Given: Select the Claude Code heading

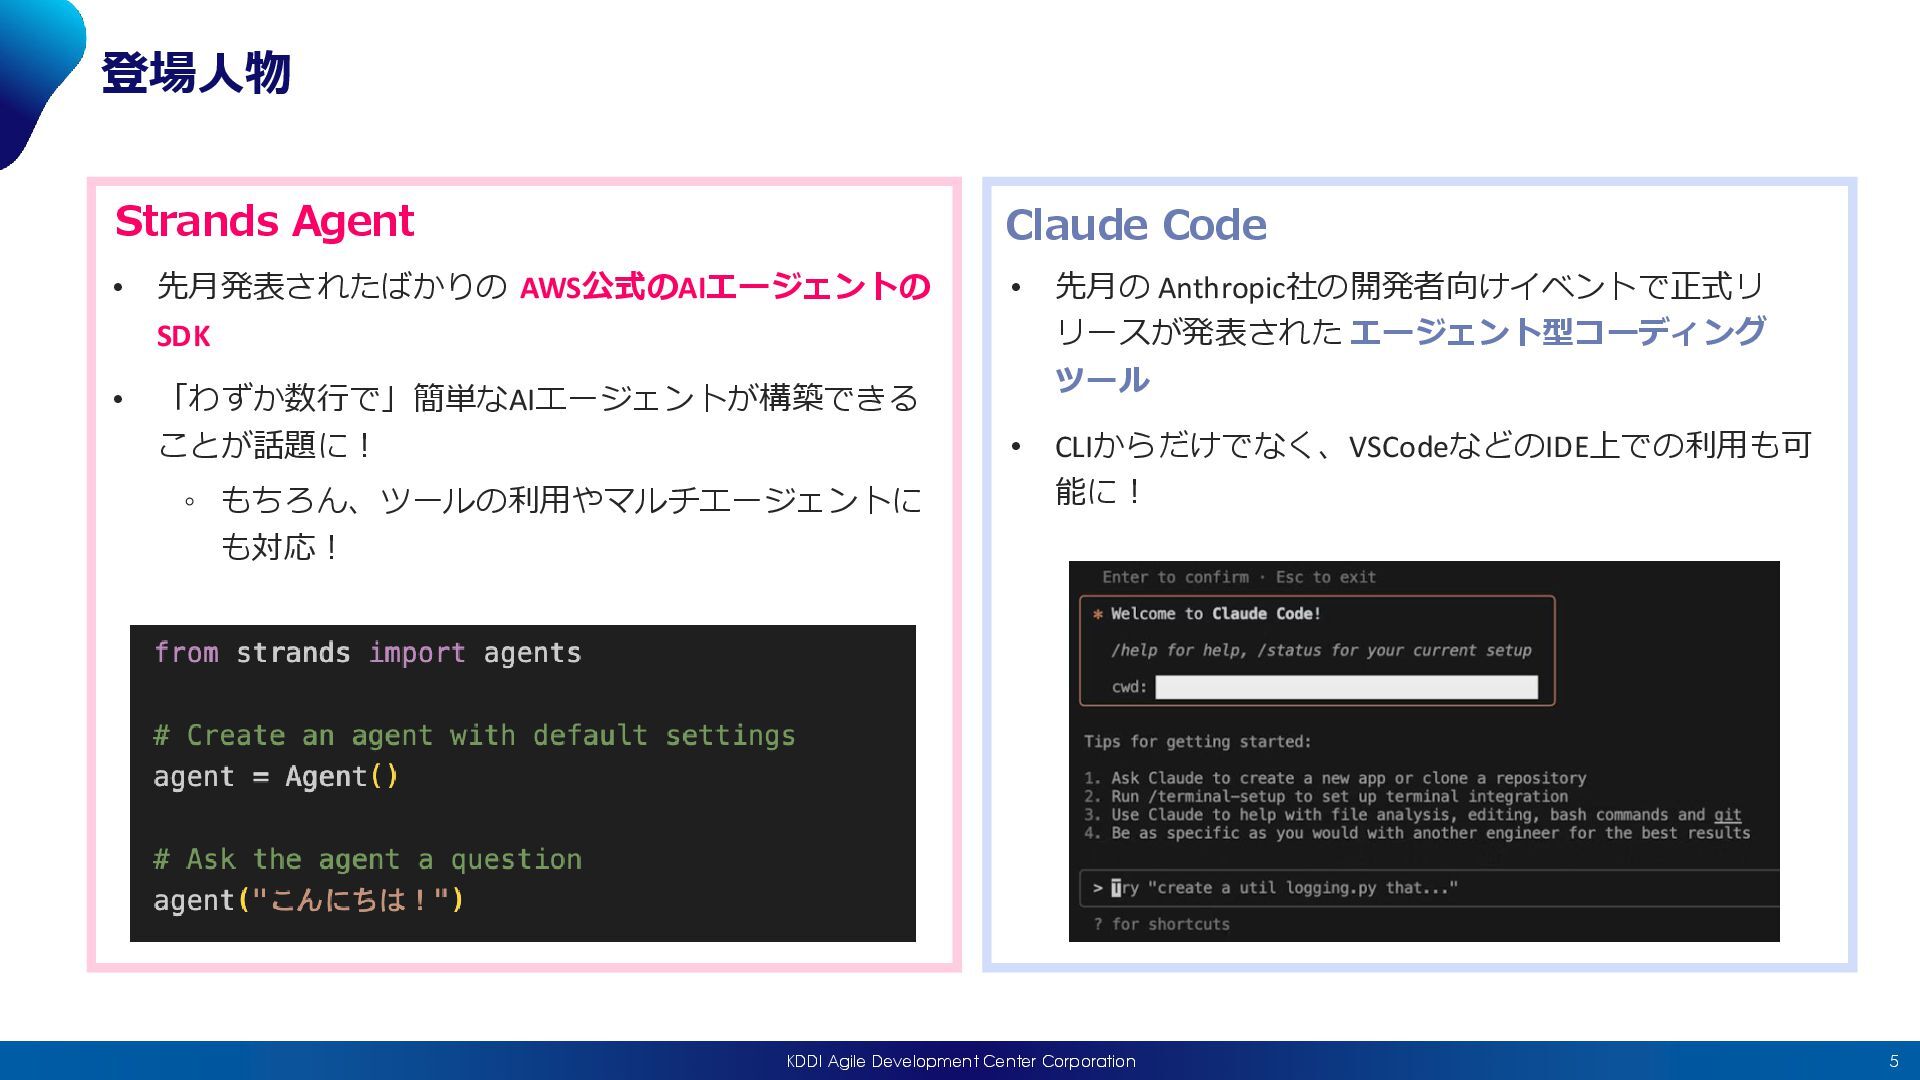Looking at the screenshot, I should pos(1136,225).
